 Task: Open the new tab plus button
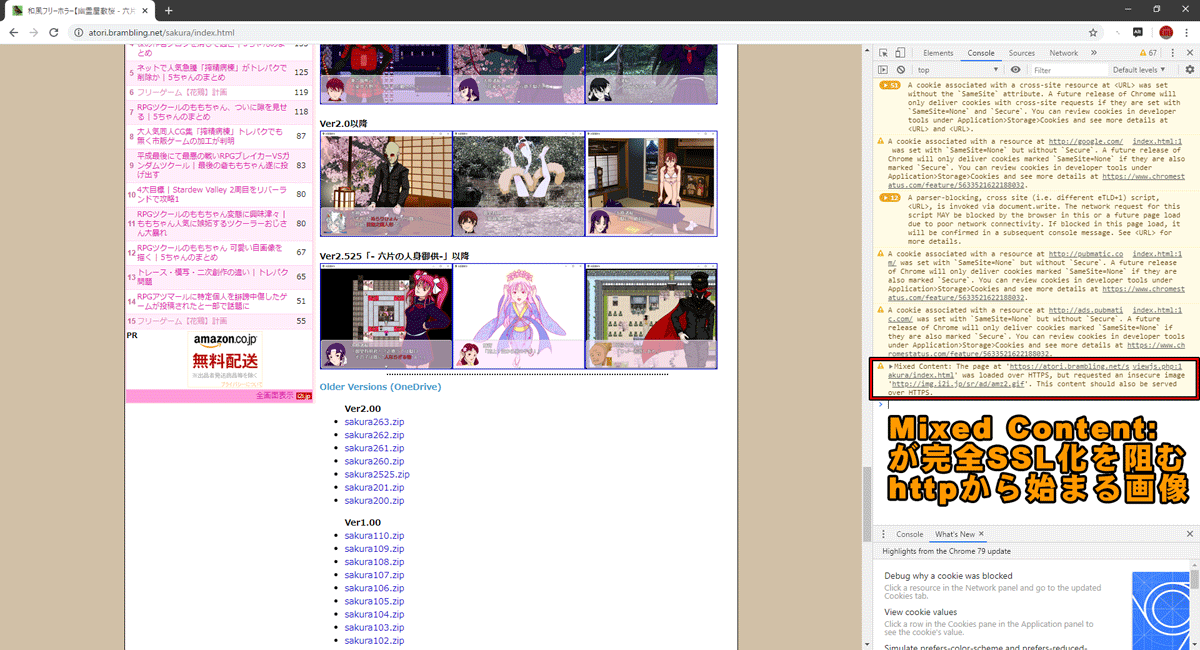click(x=169, y=10)
